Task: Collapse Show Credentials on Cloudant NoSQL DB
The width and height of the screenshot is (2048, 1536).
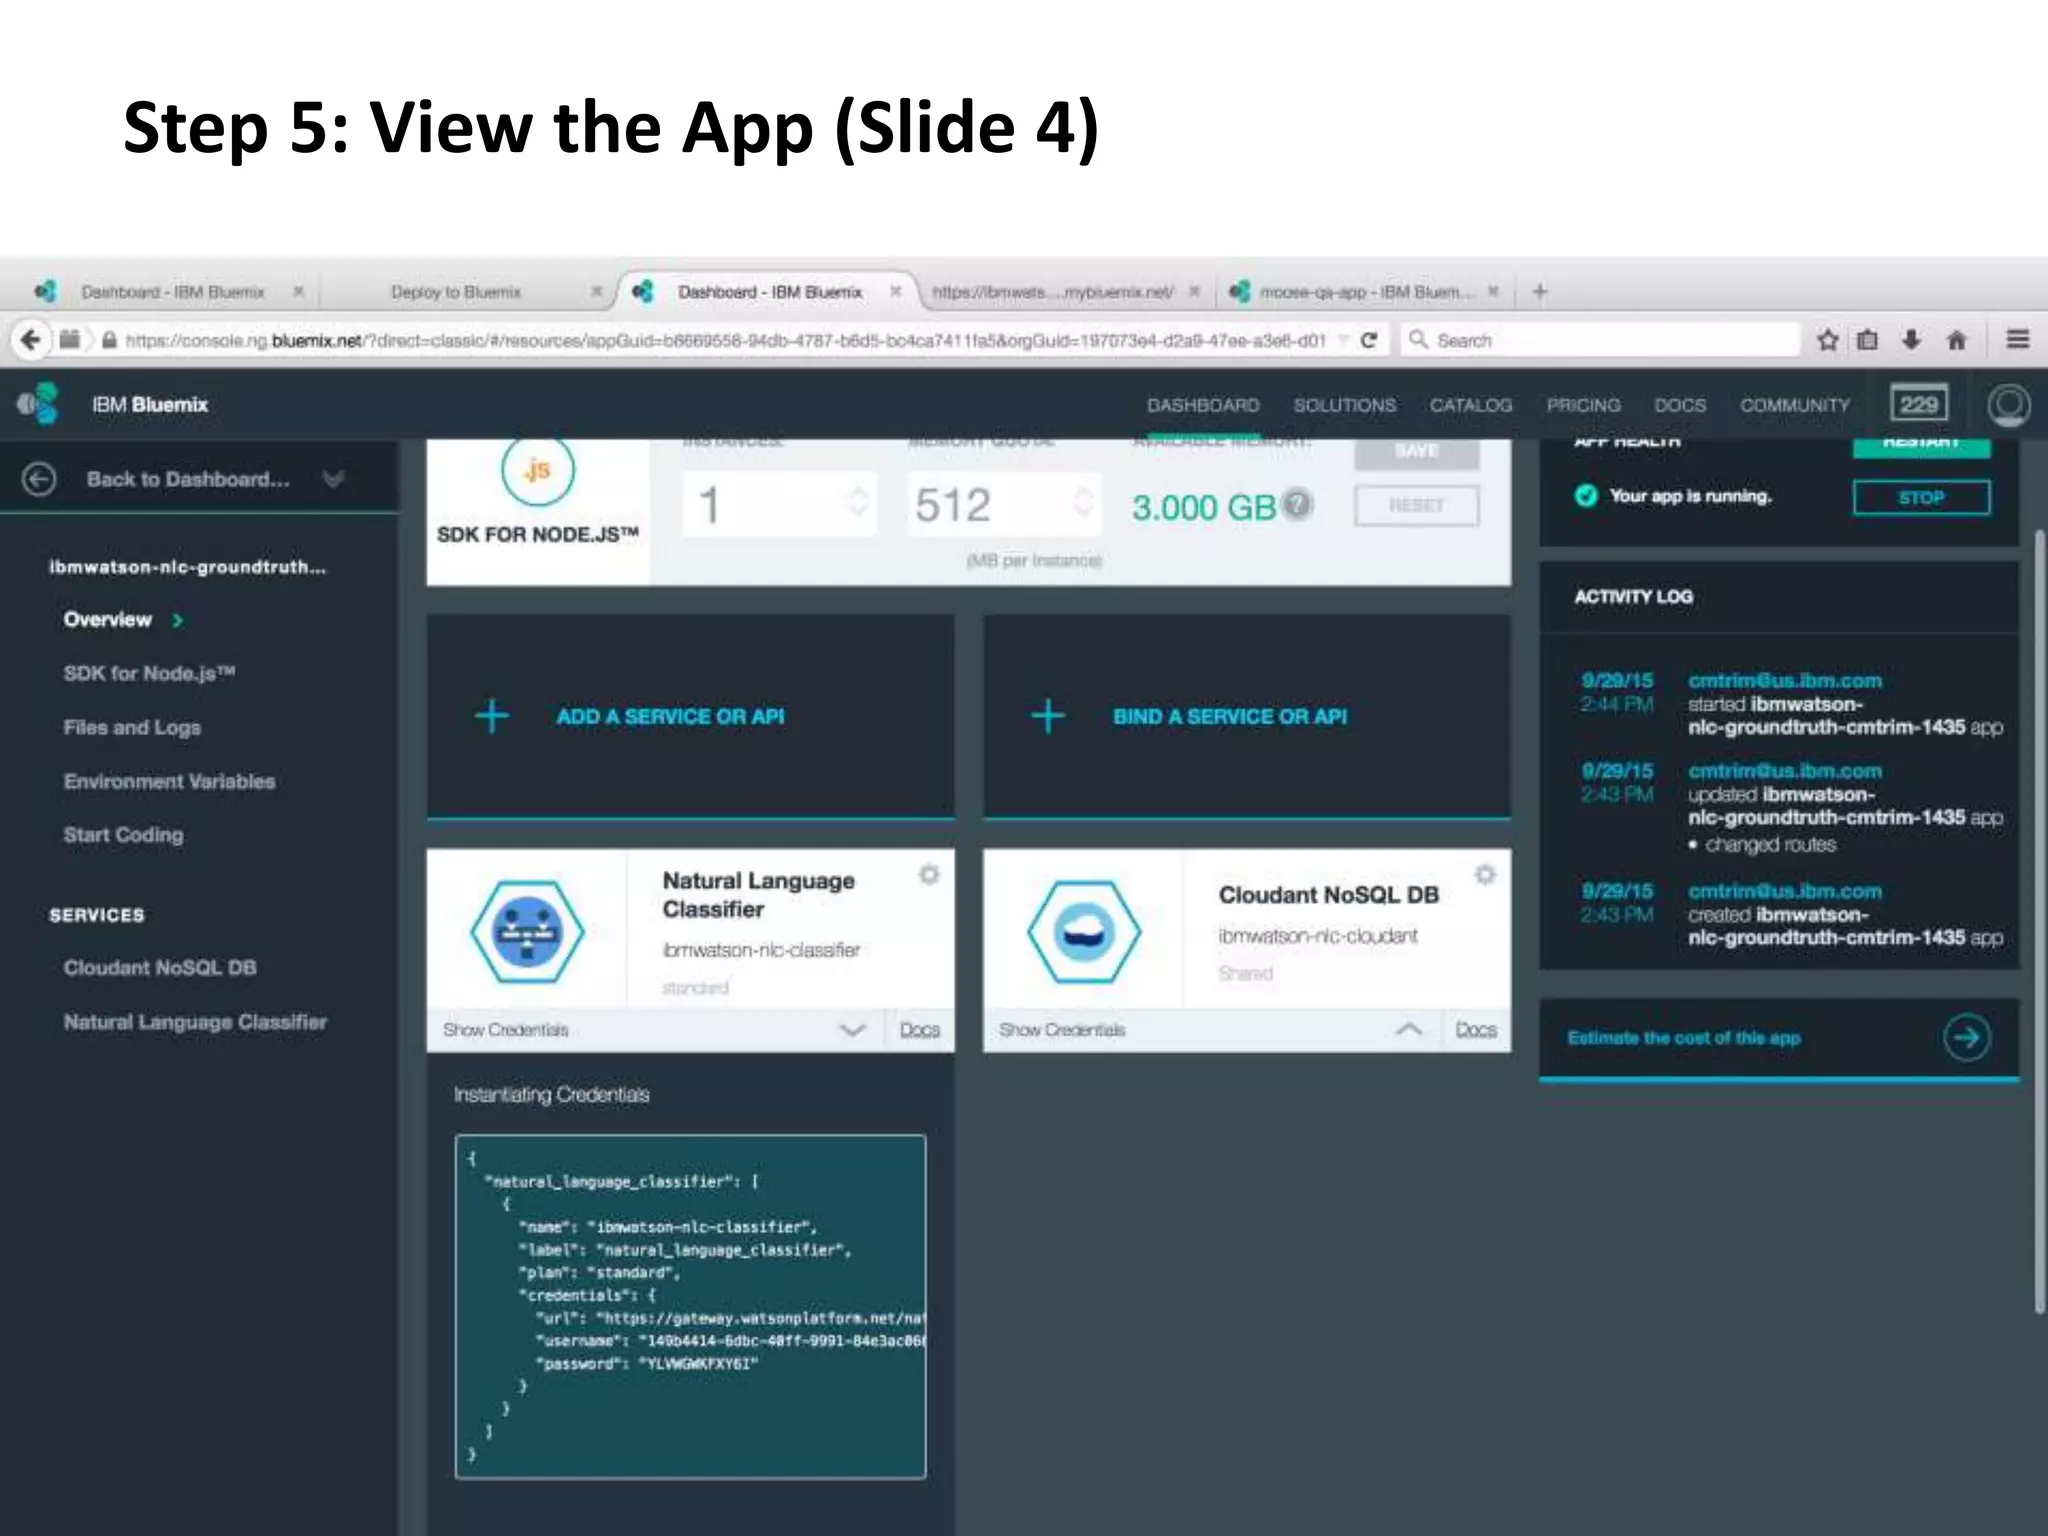Action: click(x=1408, y=1029)
